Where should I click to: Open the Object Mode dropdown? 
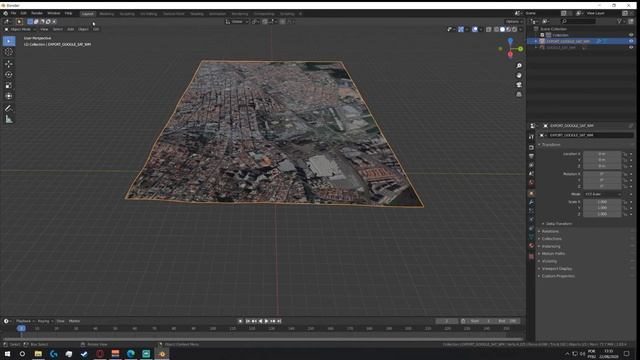coord(20,29)
